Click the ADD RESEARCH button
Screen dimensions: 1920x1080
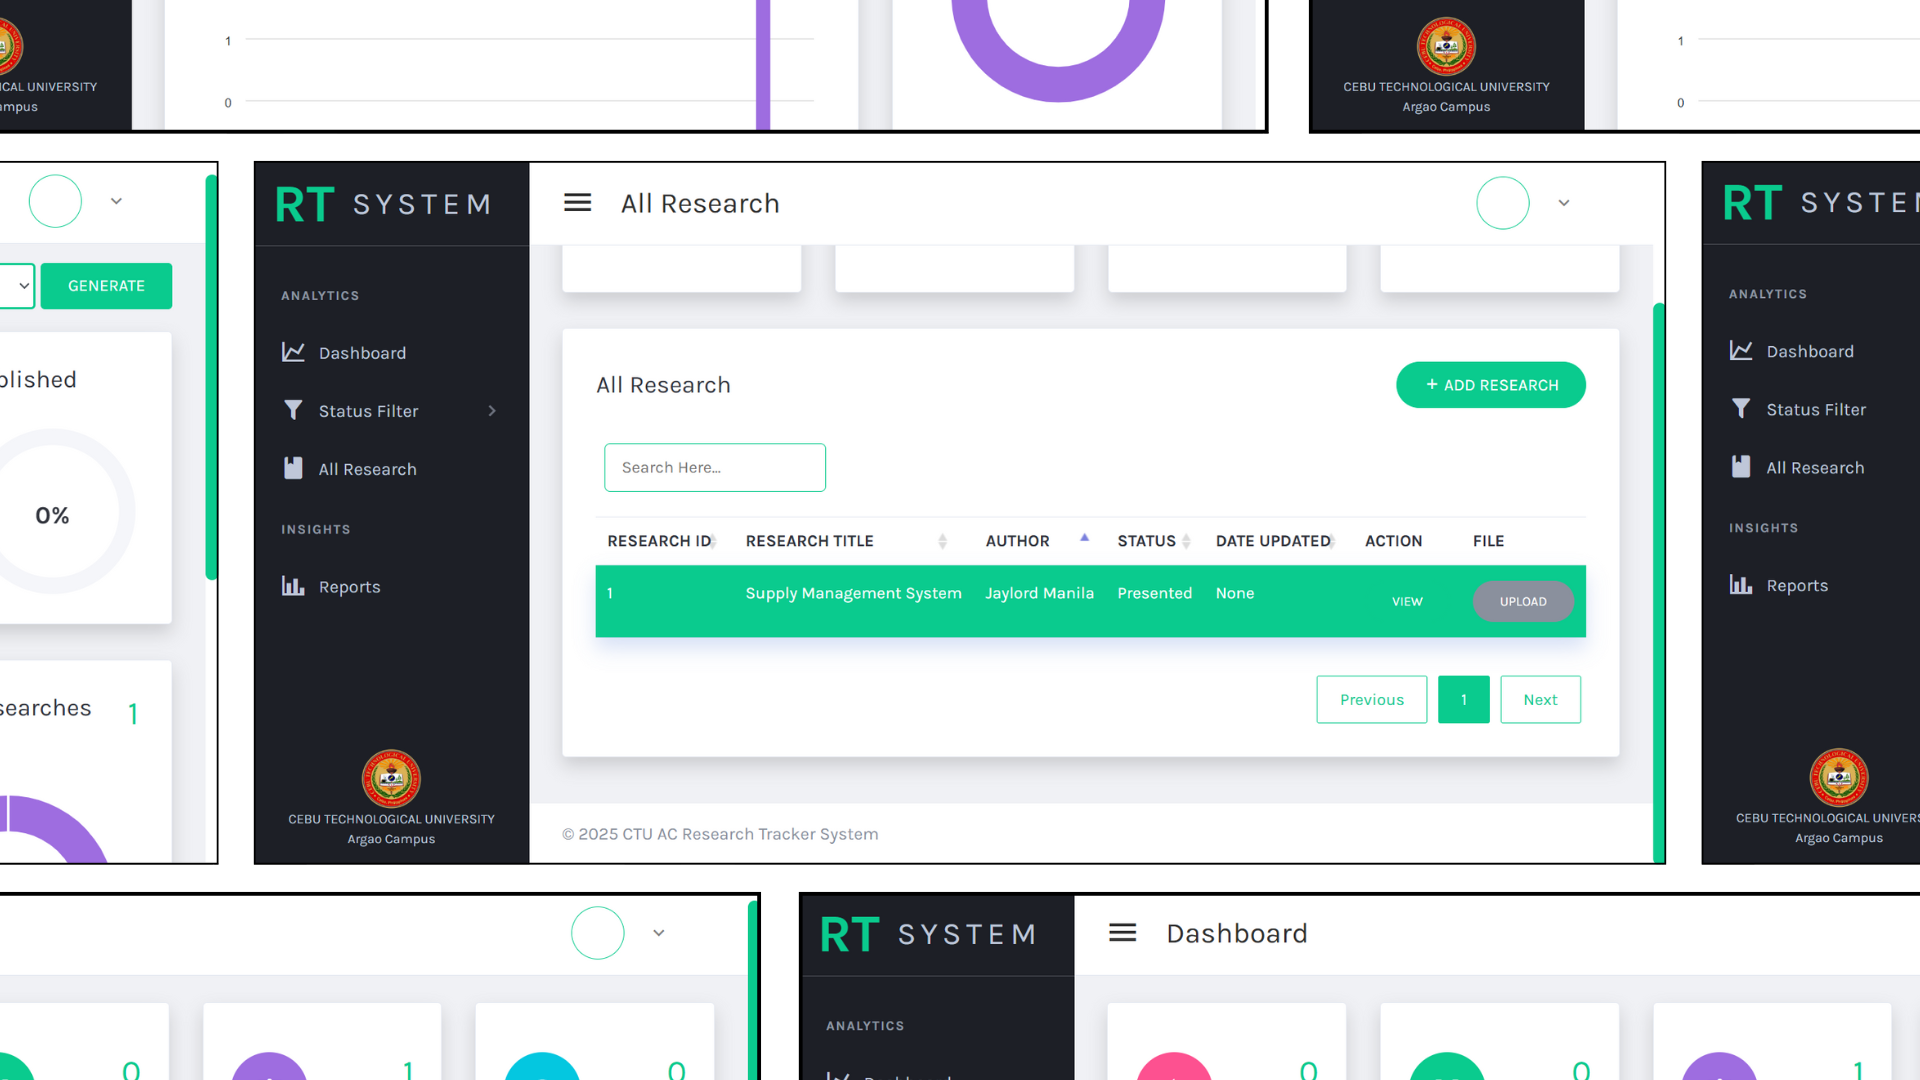pyautogui.click(x=1490, y=385)
